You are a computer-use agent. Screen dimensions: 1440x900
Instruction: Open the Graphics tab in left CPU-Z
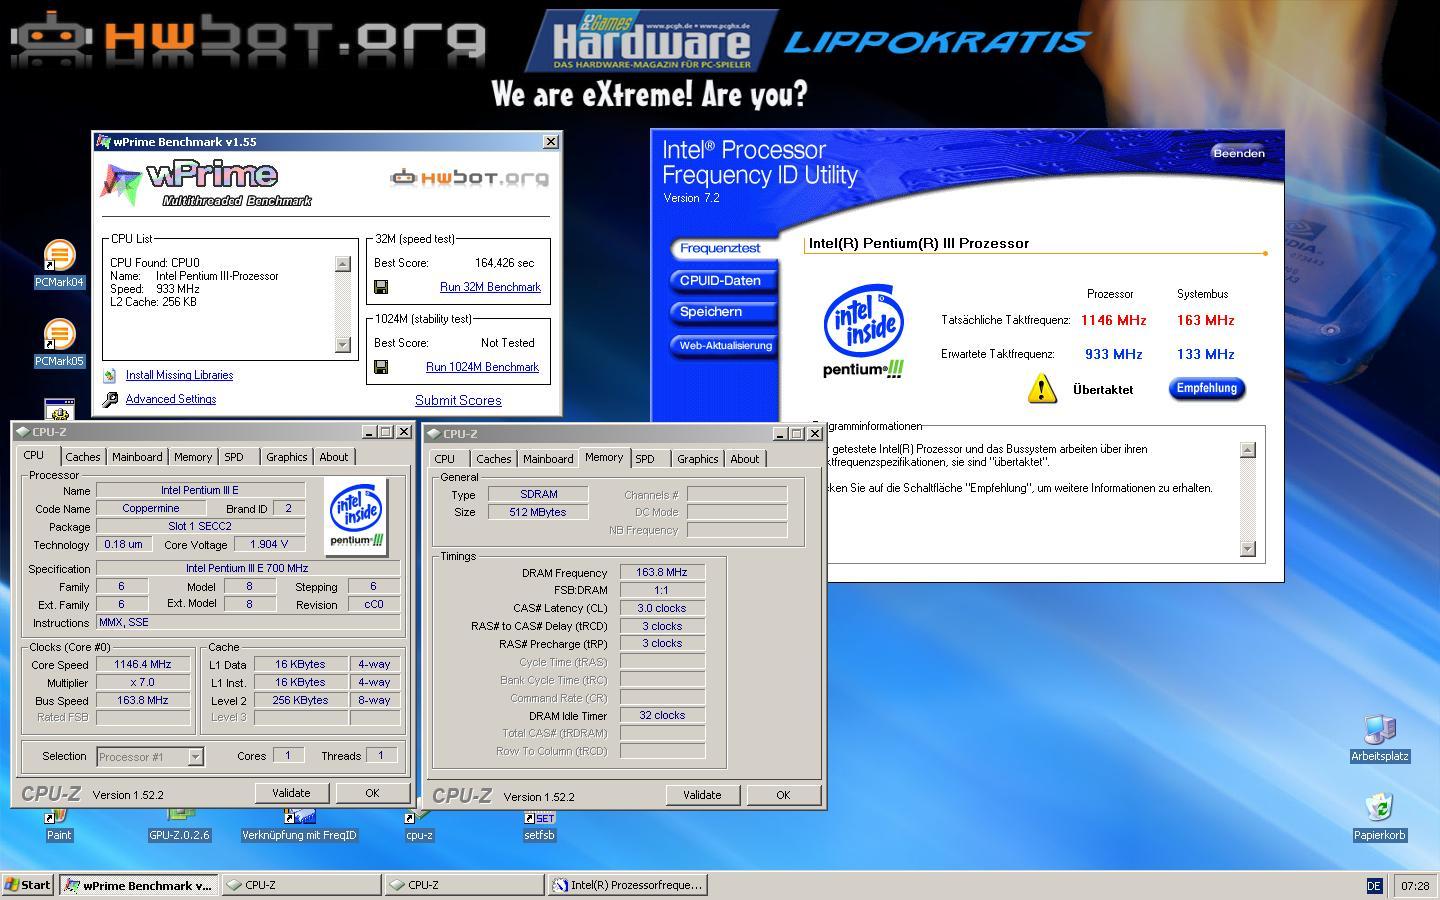[287, 457]
